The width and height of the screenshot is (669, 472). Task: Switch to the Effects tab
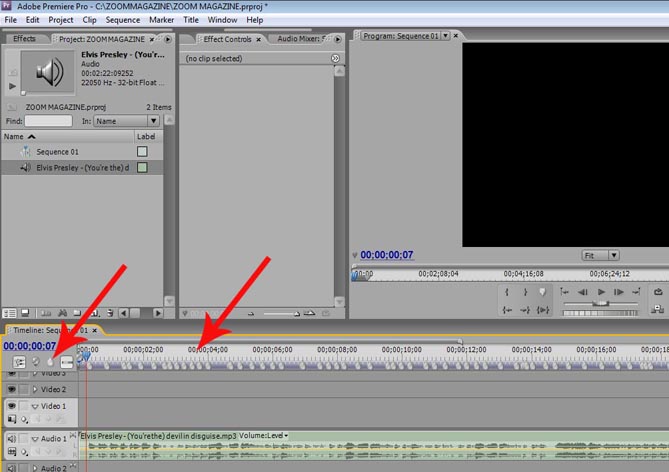pyautogui.click(x=24, y=39)
